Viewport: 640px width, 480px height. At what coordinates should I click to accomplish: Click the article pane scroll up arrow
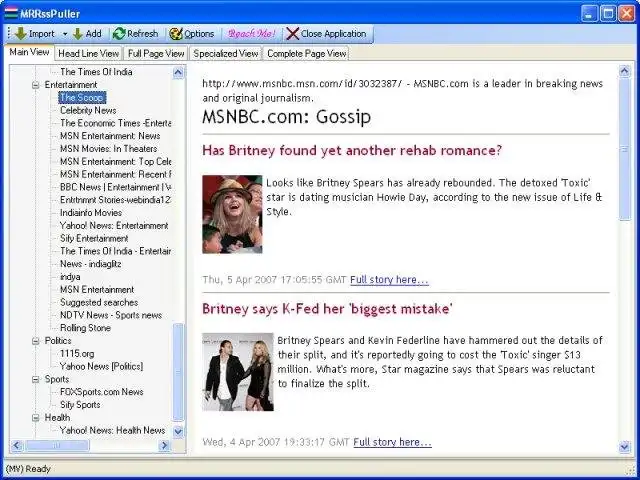(x=625, y=71)
